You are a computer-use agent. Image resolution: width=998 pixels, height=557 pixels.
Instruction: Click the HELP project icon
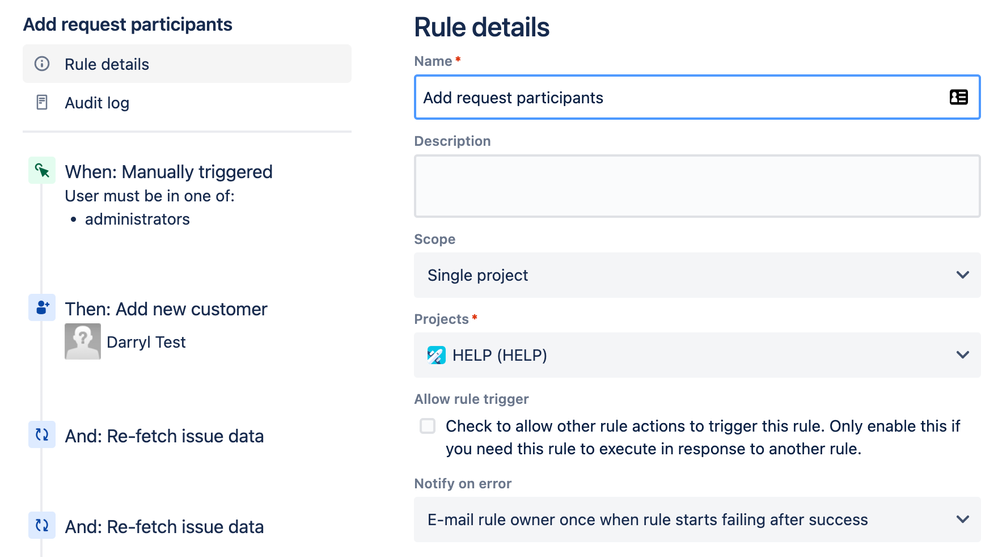click(437, 355)
